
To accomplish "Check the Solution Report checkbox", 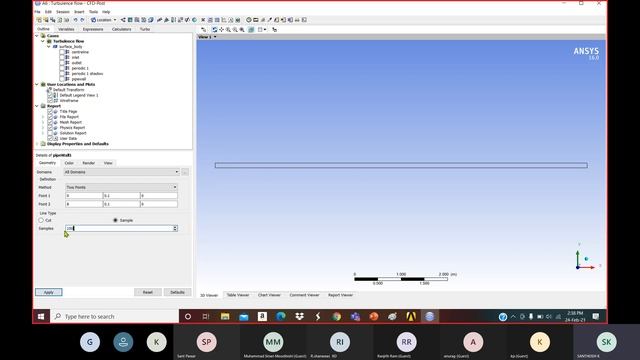I will tap(50, 133).
